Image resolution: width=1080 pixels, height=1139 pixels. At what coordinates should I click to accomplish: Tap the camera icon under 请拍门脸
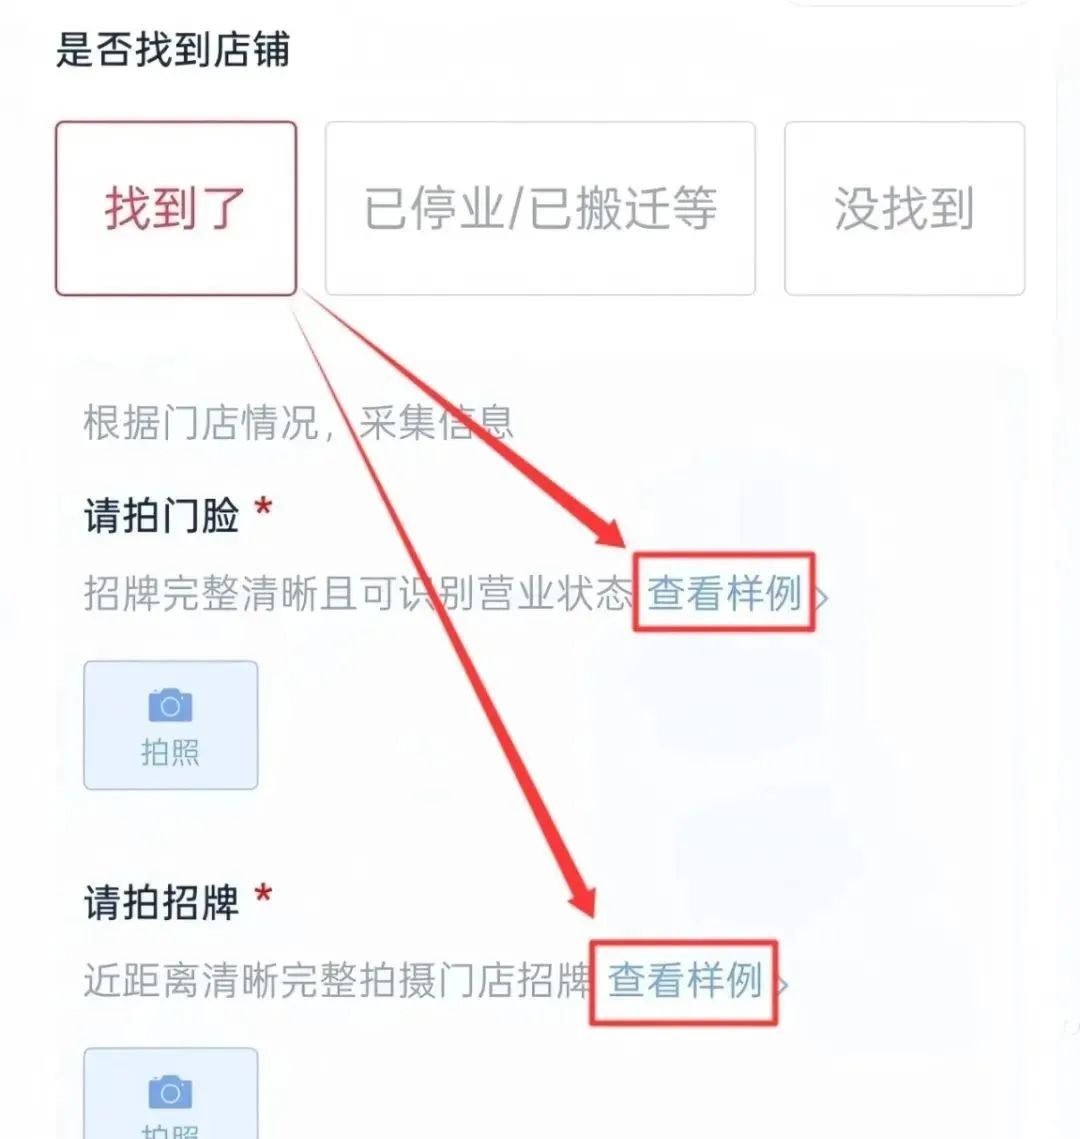(x=170, y=705)
